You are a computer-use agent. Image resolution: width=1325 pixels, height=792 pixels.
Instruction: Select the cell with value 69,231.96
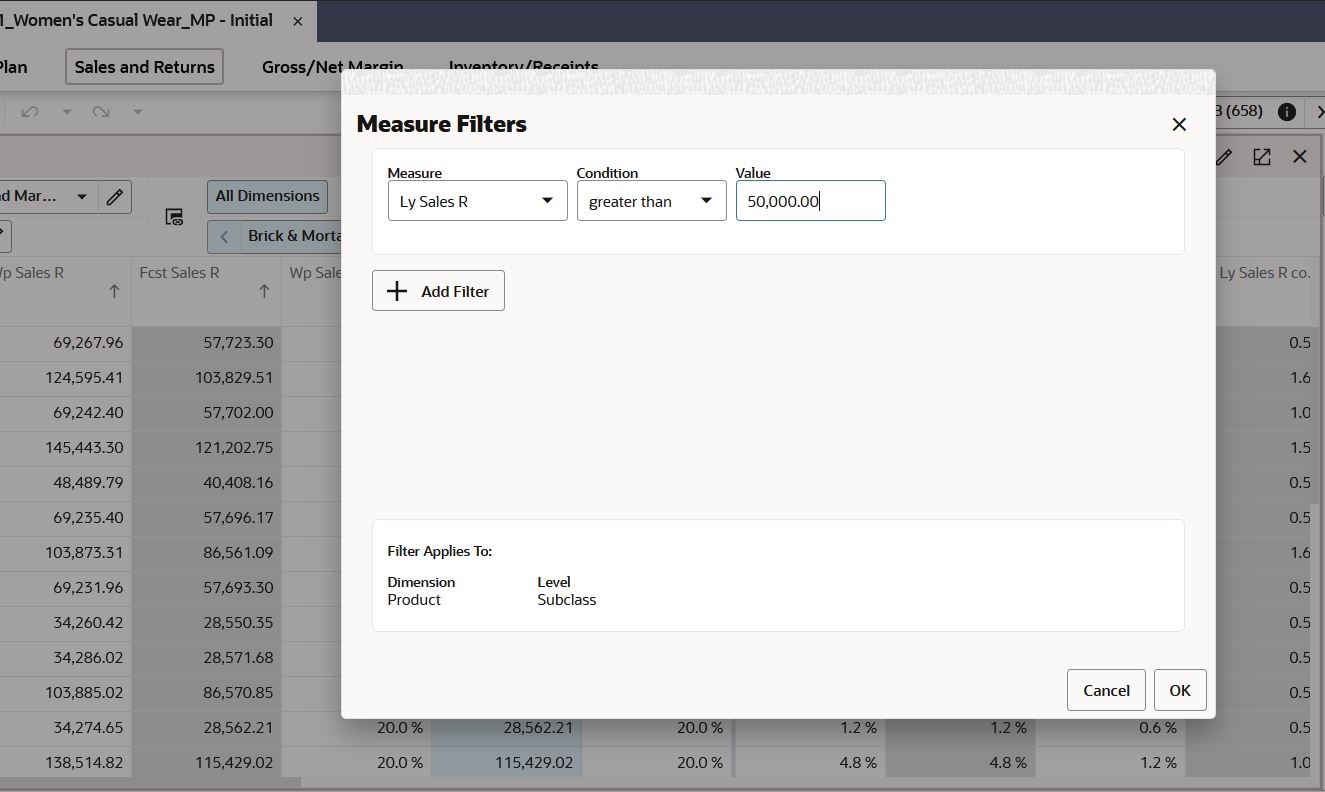click(x=66, y=588)
